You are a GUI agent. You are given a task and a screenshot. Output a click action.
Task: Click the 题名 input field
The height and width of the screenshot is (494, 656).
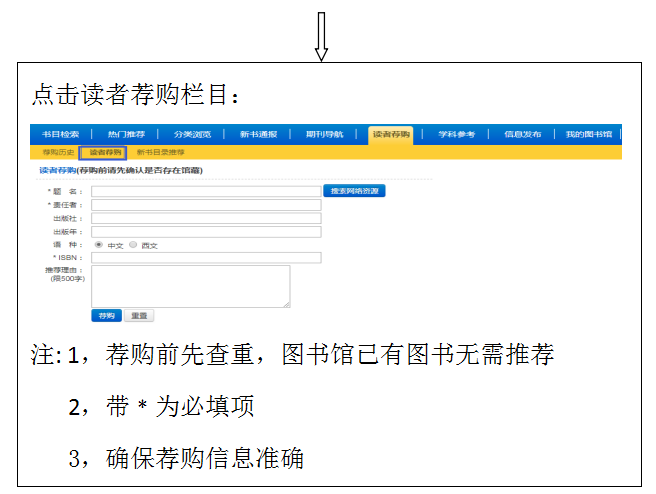click(206, 191)
